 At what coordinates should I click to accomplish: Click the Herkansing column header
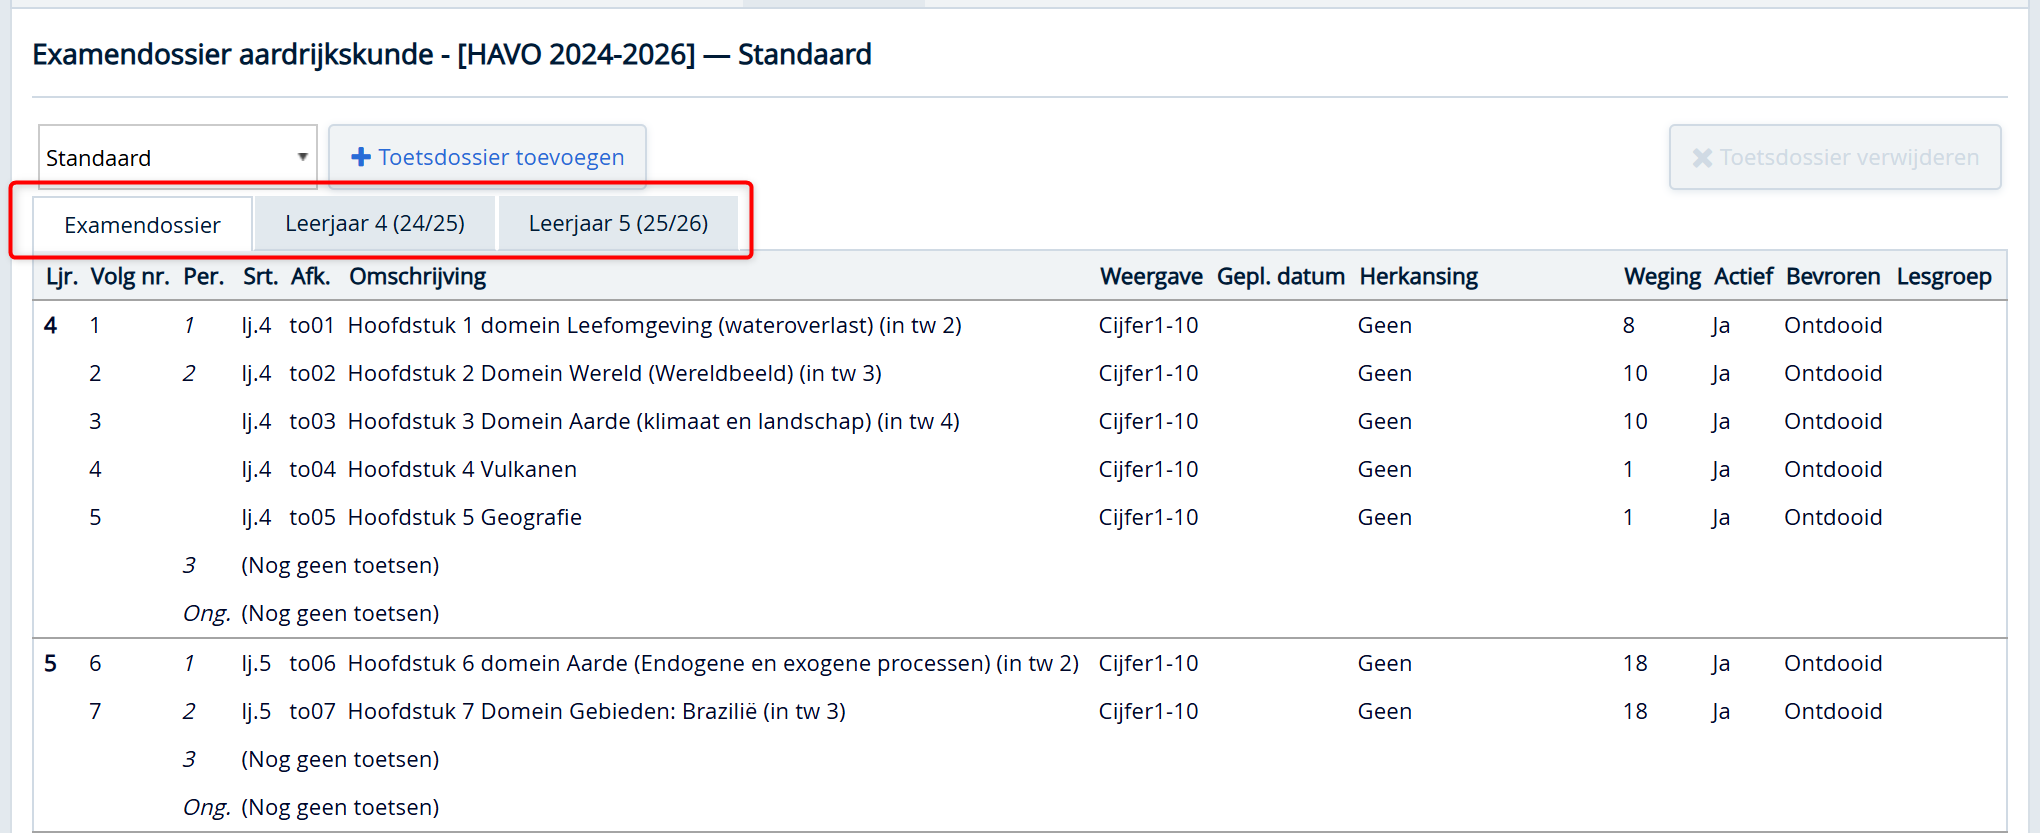tap(1418, 276)
